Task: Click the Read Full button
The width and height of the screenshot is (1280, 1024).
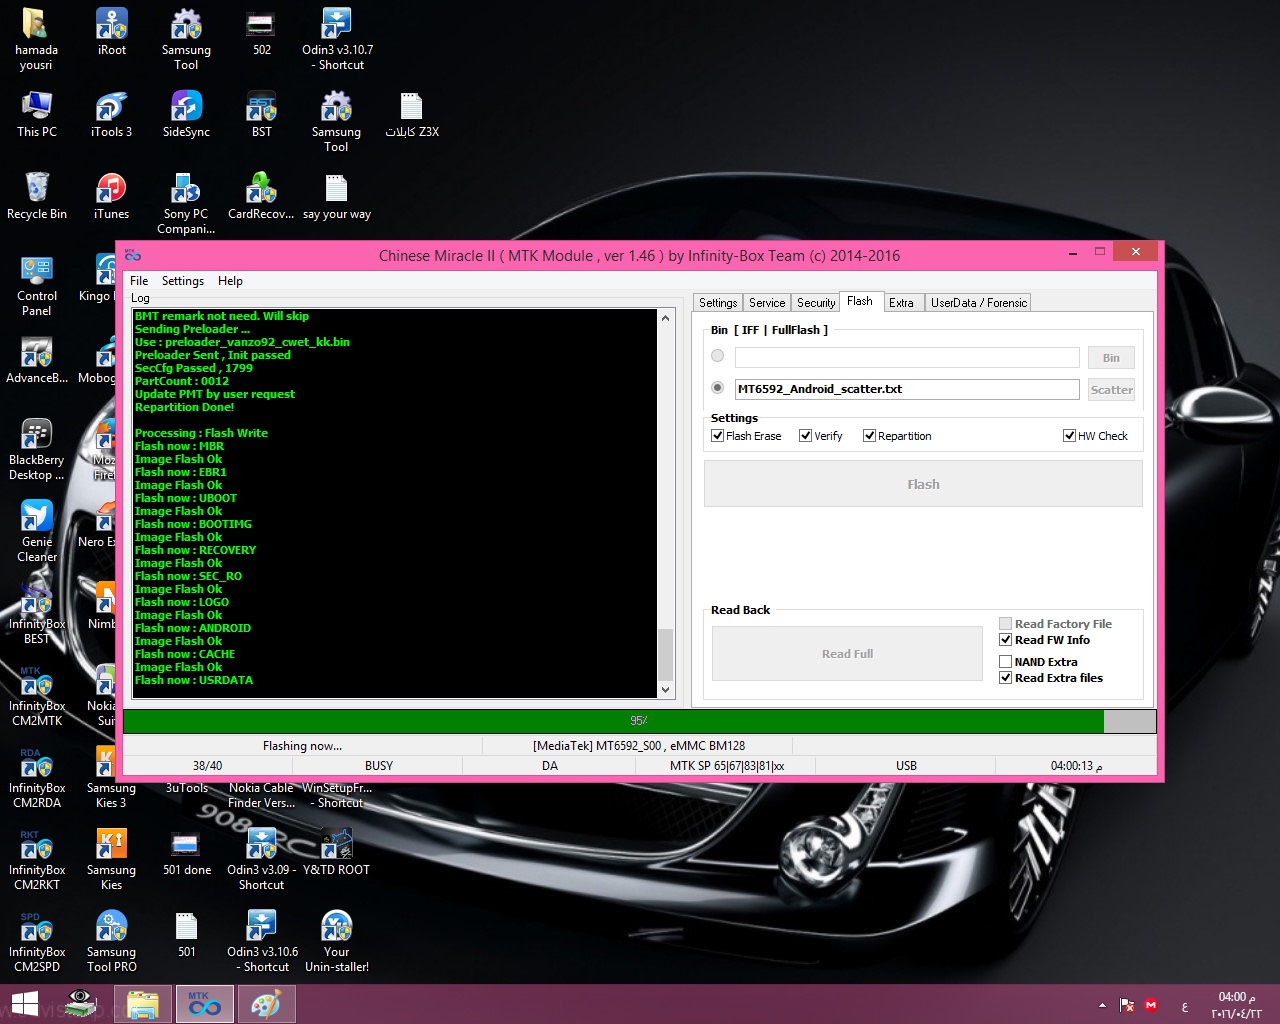Action: coord(847,654)
